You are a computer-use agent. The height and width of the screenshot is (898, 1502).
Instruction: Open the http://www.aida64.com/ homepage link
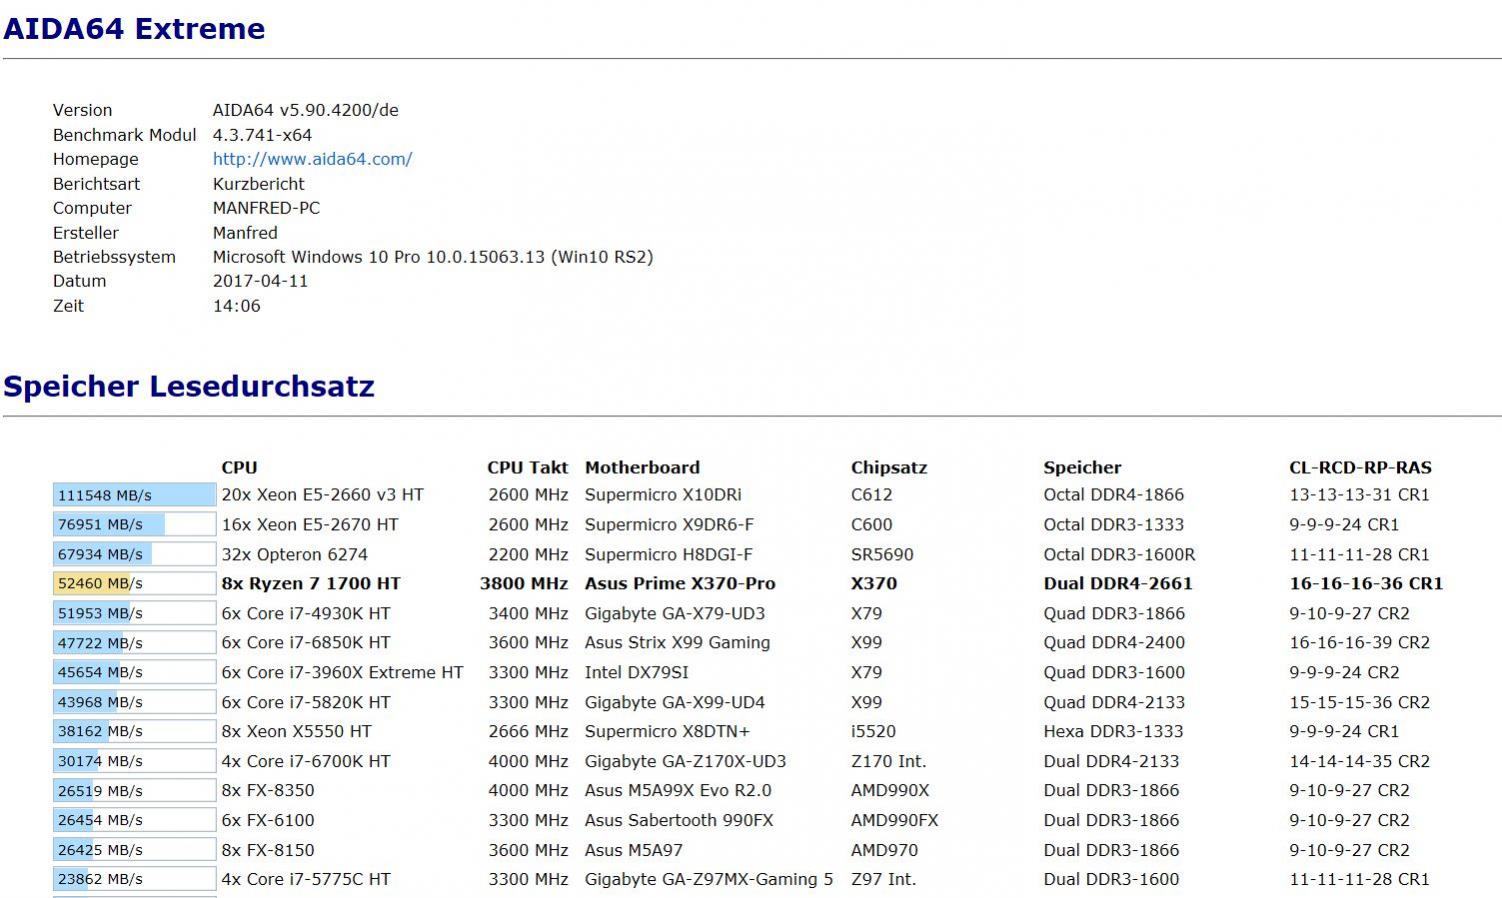(x=312, y=159)
